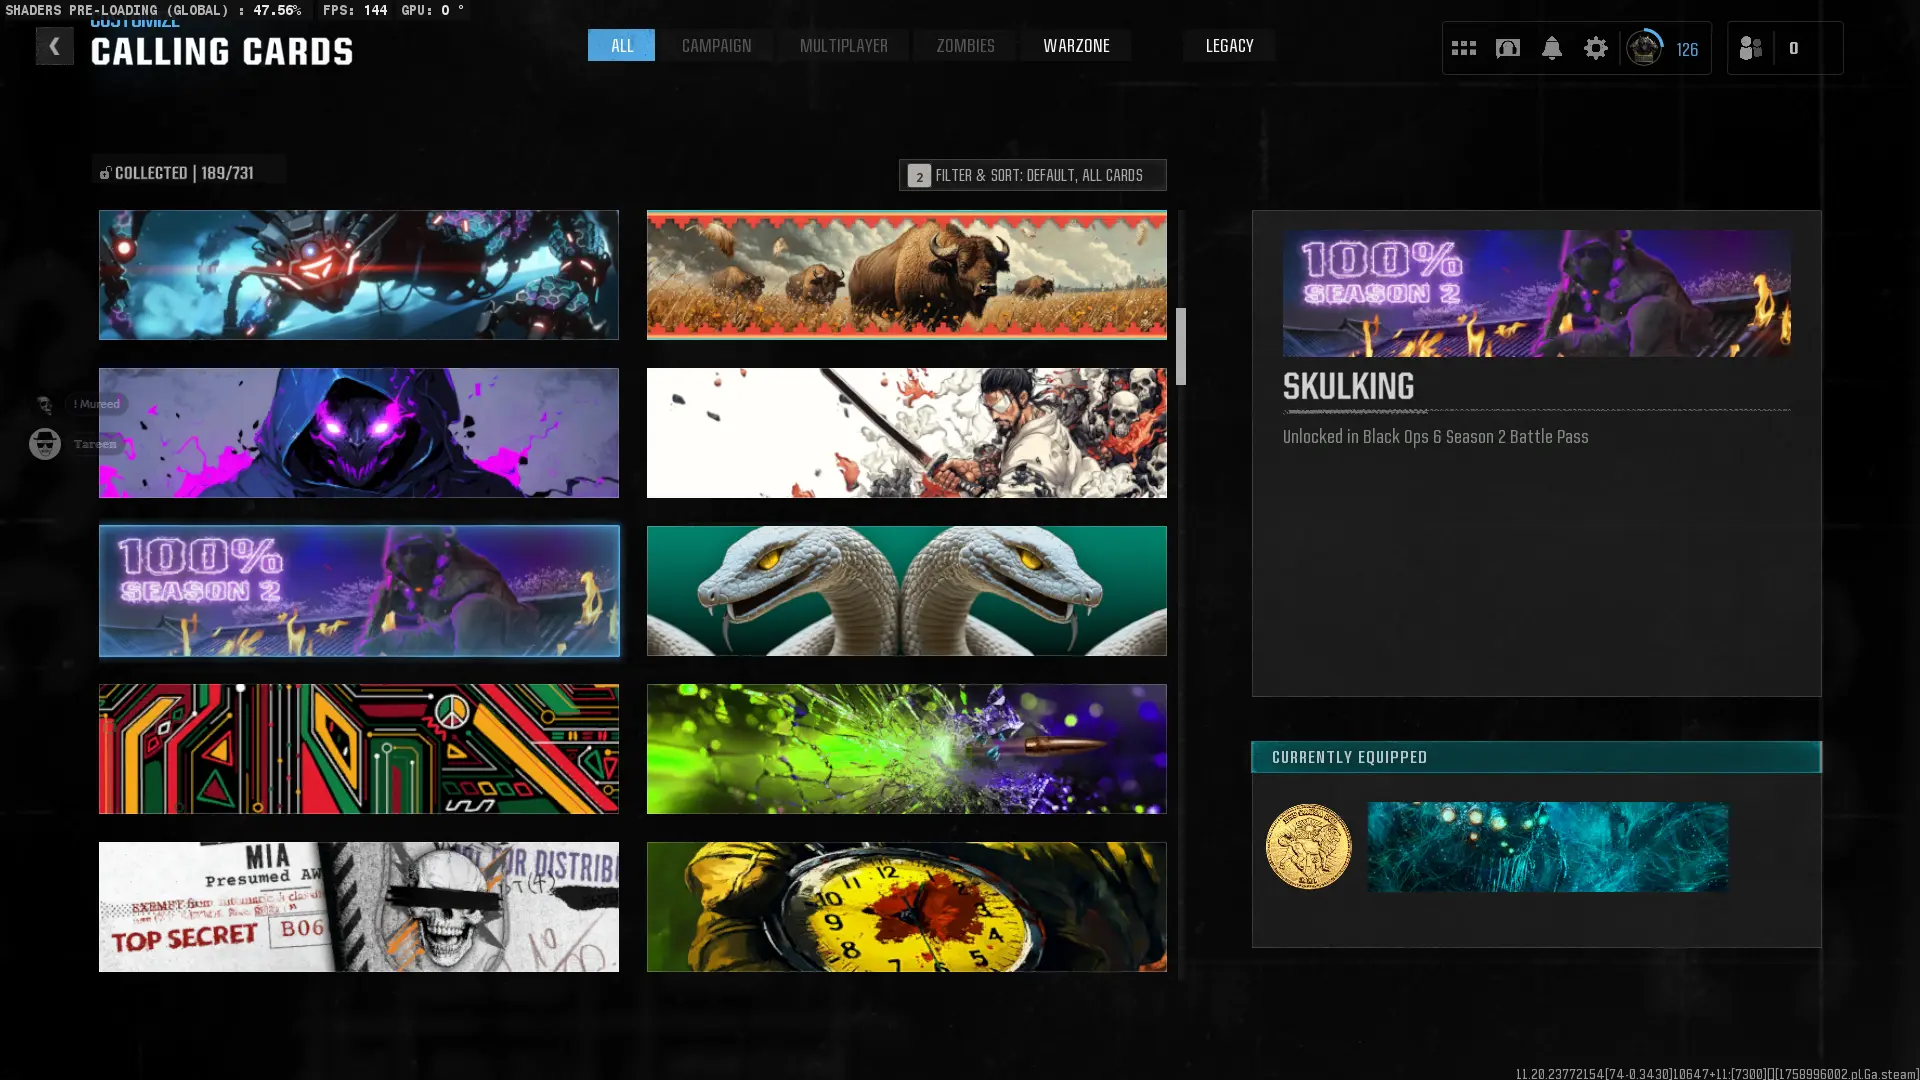Viewport: 1920px width, 1080px height.
Task: Click the currently equipped teal calling card
Action: tap(1547, 846)
